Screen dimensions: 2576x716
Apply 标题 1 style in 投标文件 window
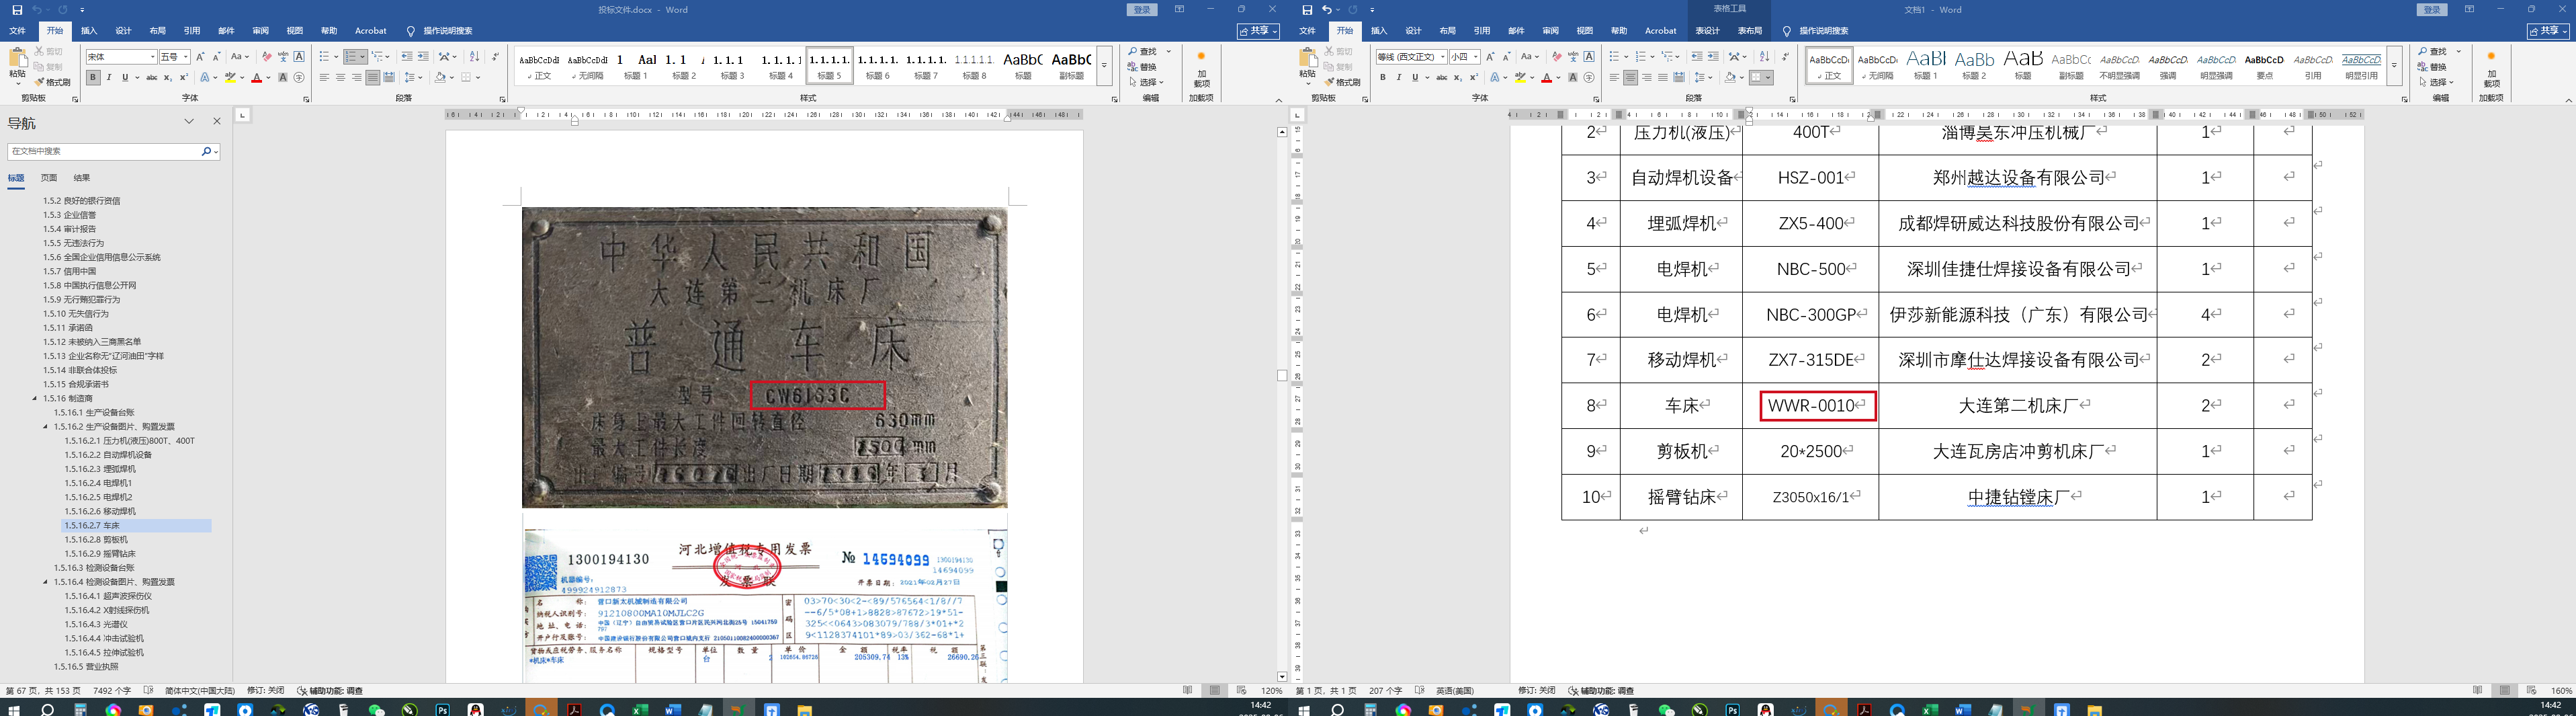click(636, 65)
